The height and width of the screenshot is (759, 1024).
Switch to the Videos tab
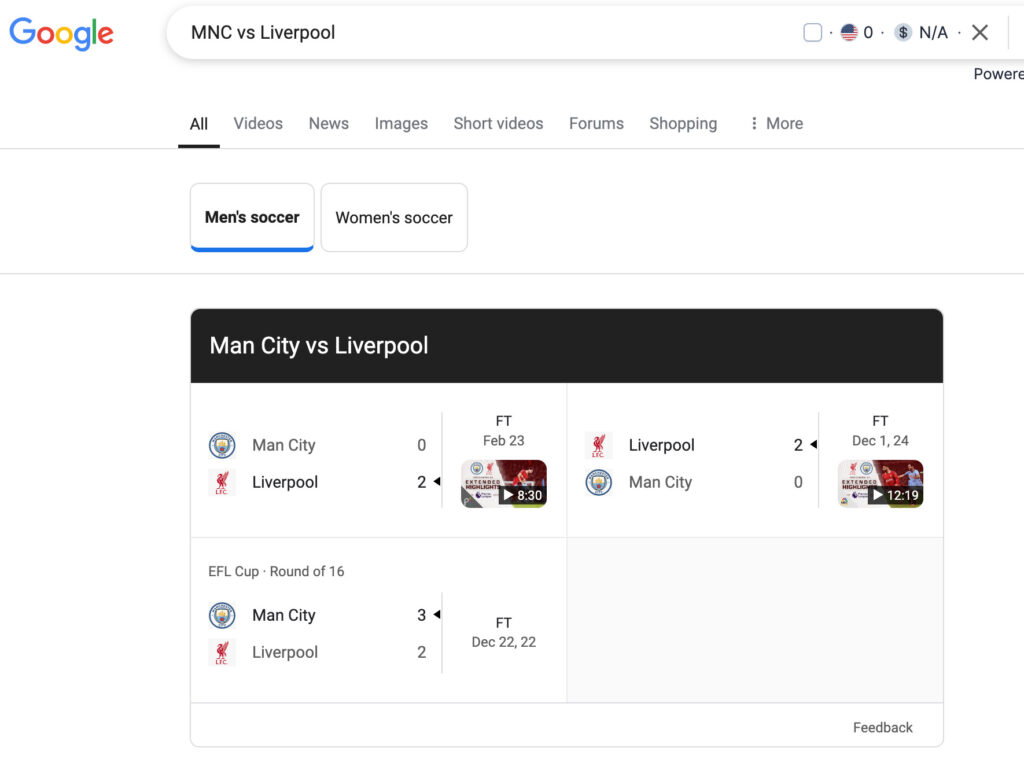click(x=258, y=123)
